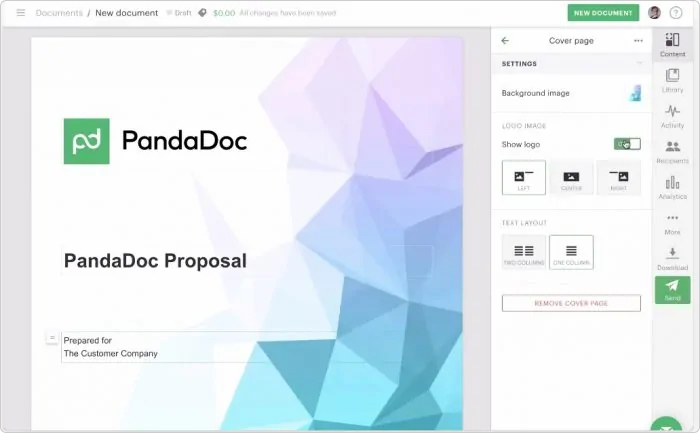Image resolution: width=700 pixels, height=433 pixels.
Task: Select the Left logo alignment option
Action: point(524,178)
